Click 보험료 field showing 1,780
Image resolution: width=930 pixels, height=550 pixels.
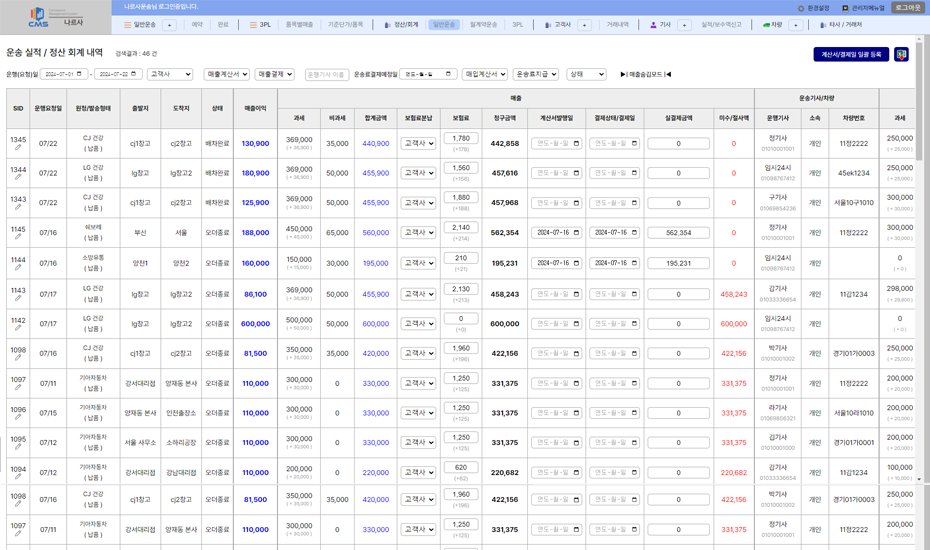coord(461,138)
